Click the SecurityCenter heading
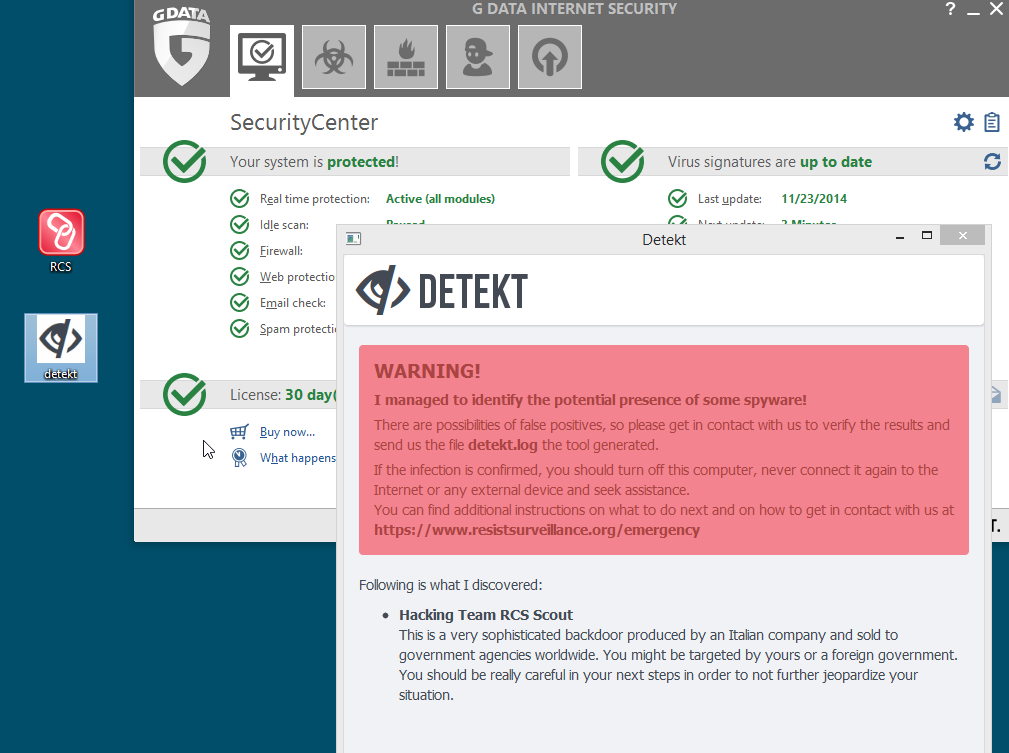This screenshot has width=1009, height=753. [x=304, y=122]
